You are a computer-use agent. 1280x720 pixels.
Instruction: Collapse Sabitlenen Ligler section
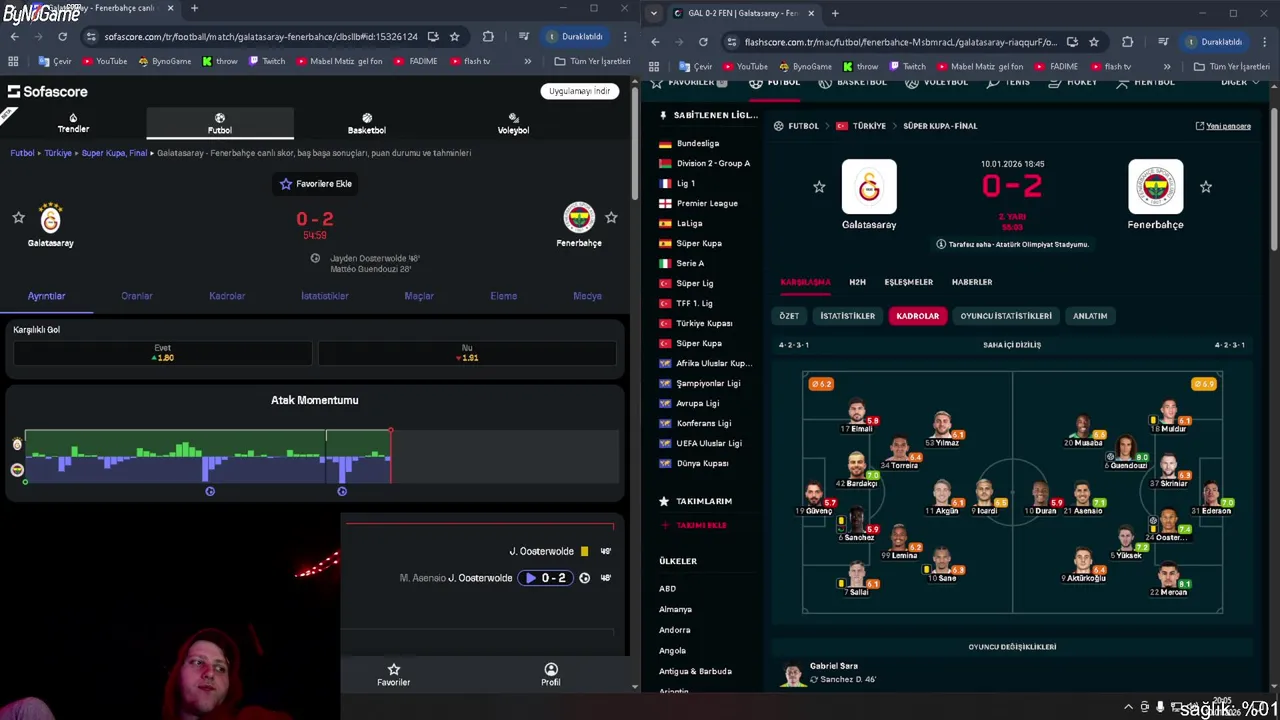pos(709,115)
